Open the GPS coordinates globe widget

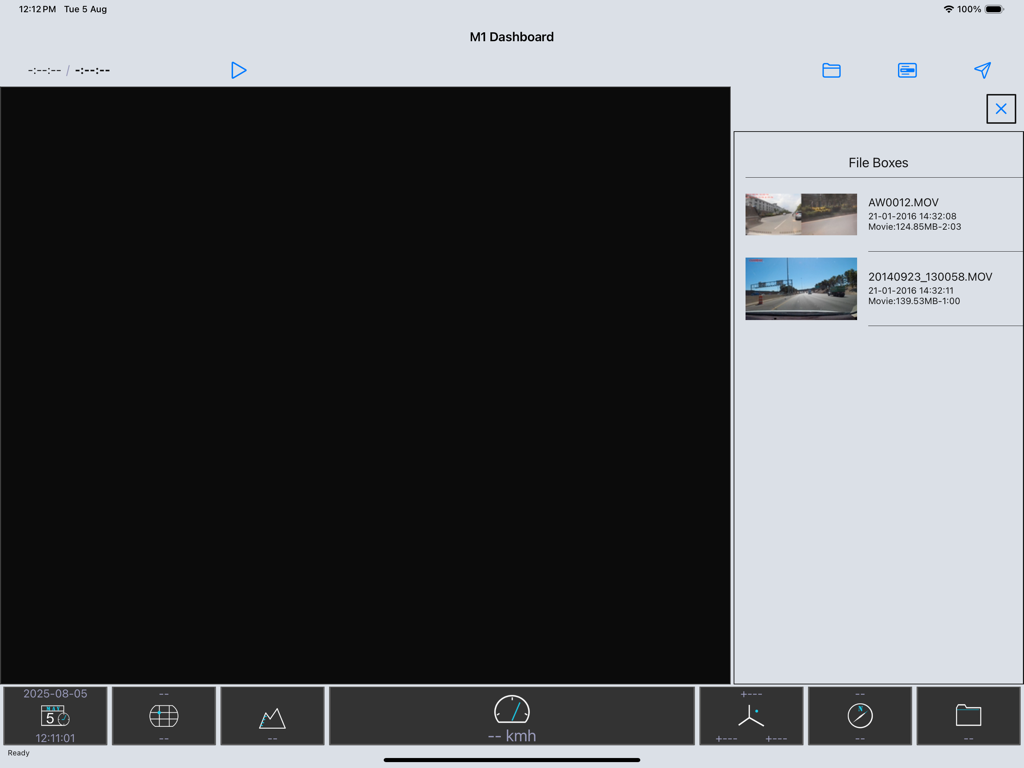pyautogui.click(x=163, y=715)
